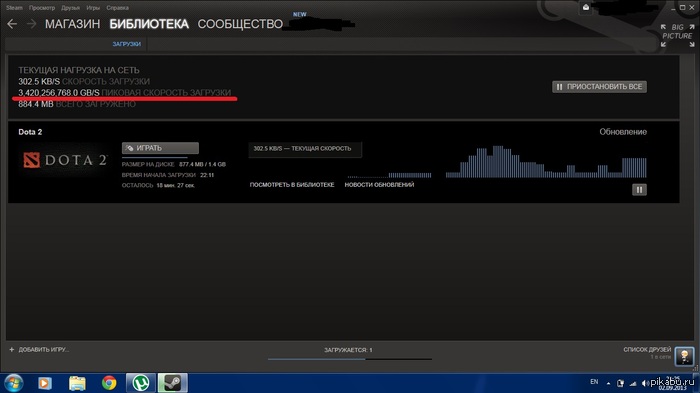700x393 pixels.
Task: Open Google Chrome from taskbar
Action: click(x=109, y=383)
